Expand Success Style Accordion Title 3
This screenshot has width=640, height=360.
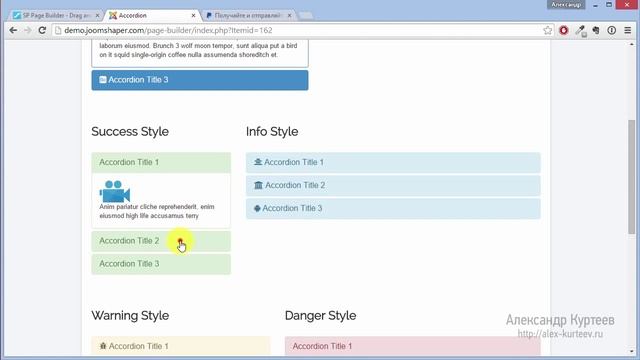pos(161,264)
